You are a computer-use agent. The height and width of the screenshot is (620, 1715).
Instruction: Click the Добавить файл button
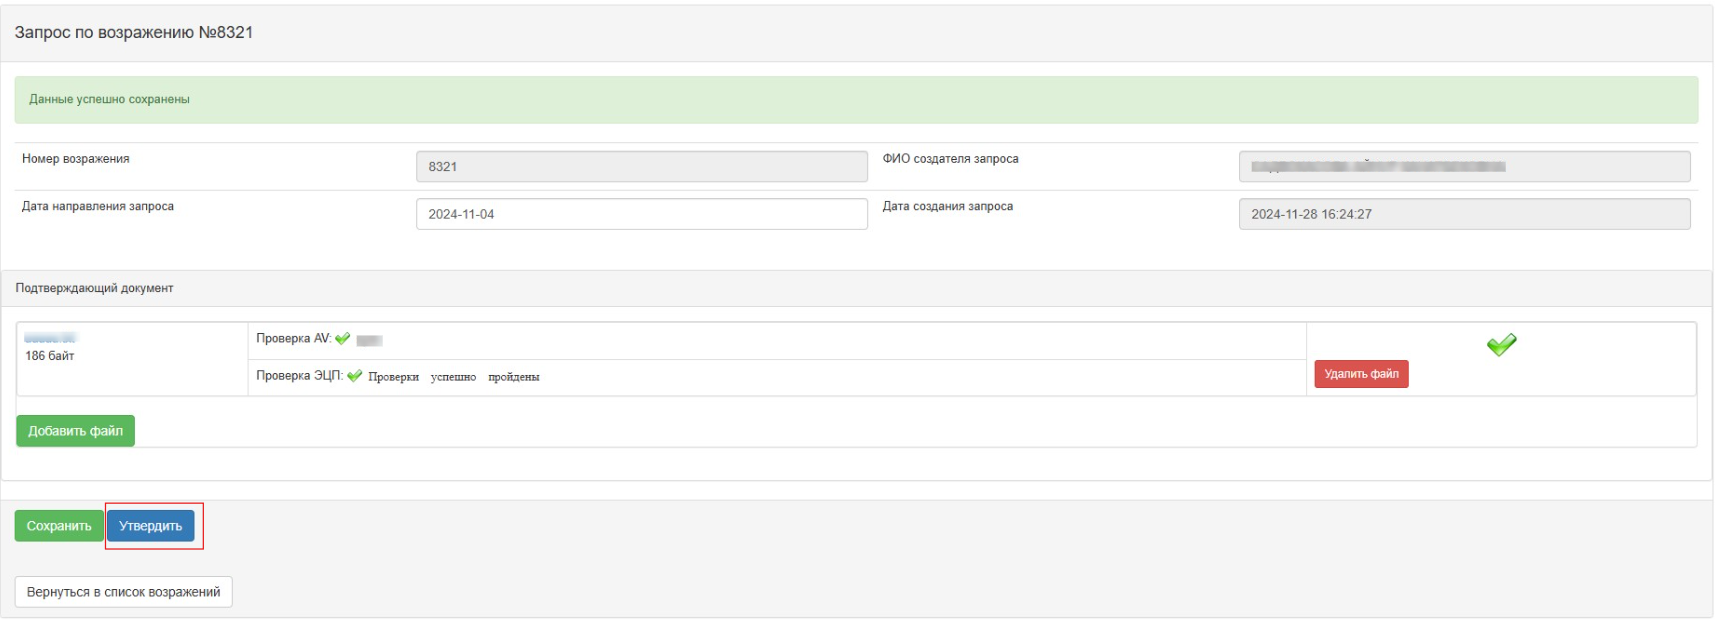coord(75,431)
